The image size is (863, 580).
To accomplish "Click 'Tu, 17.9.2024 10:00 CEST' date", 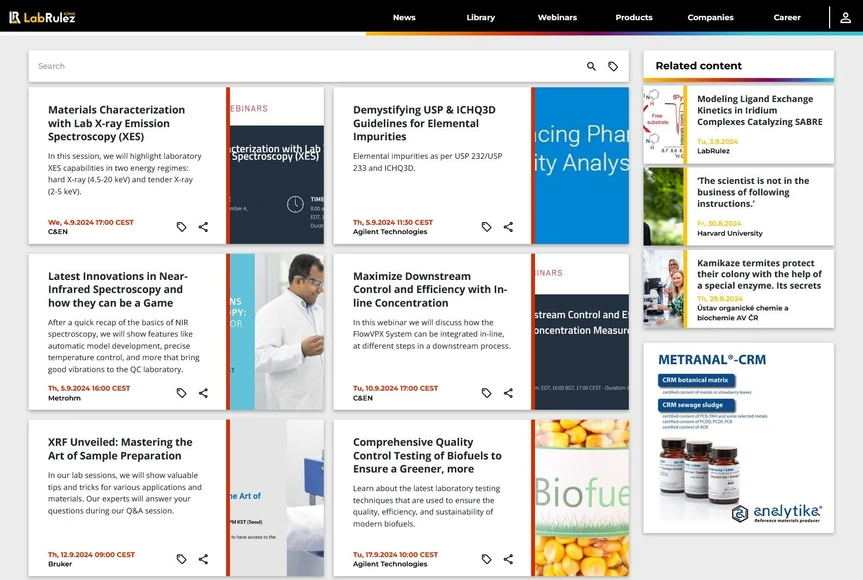I will (x=395, y=555).
